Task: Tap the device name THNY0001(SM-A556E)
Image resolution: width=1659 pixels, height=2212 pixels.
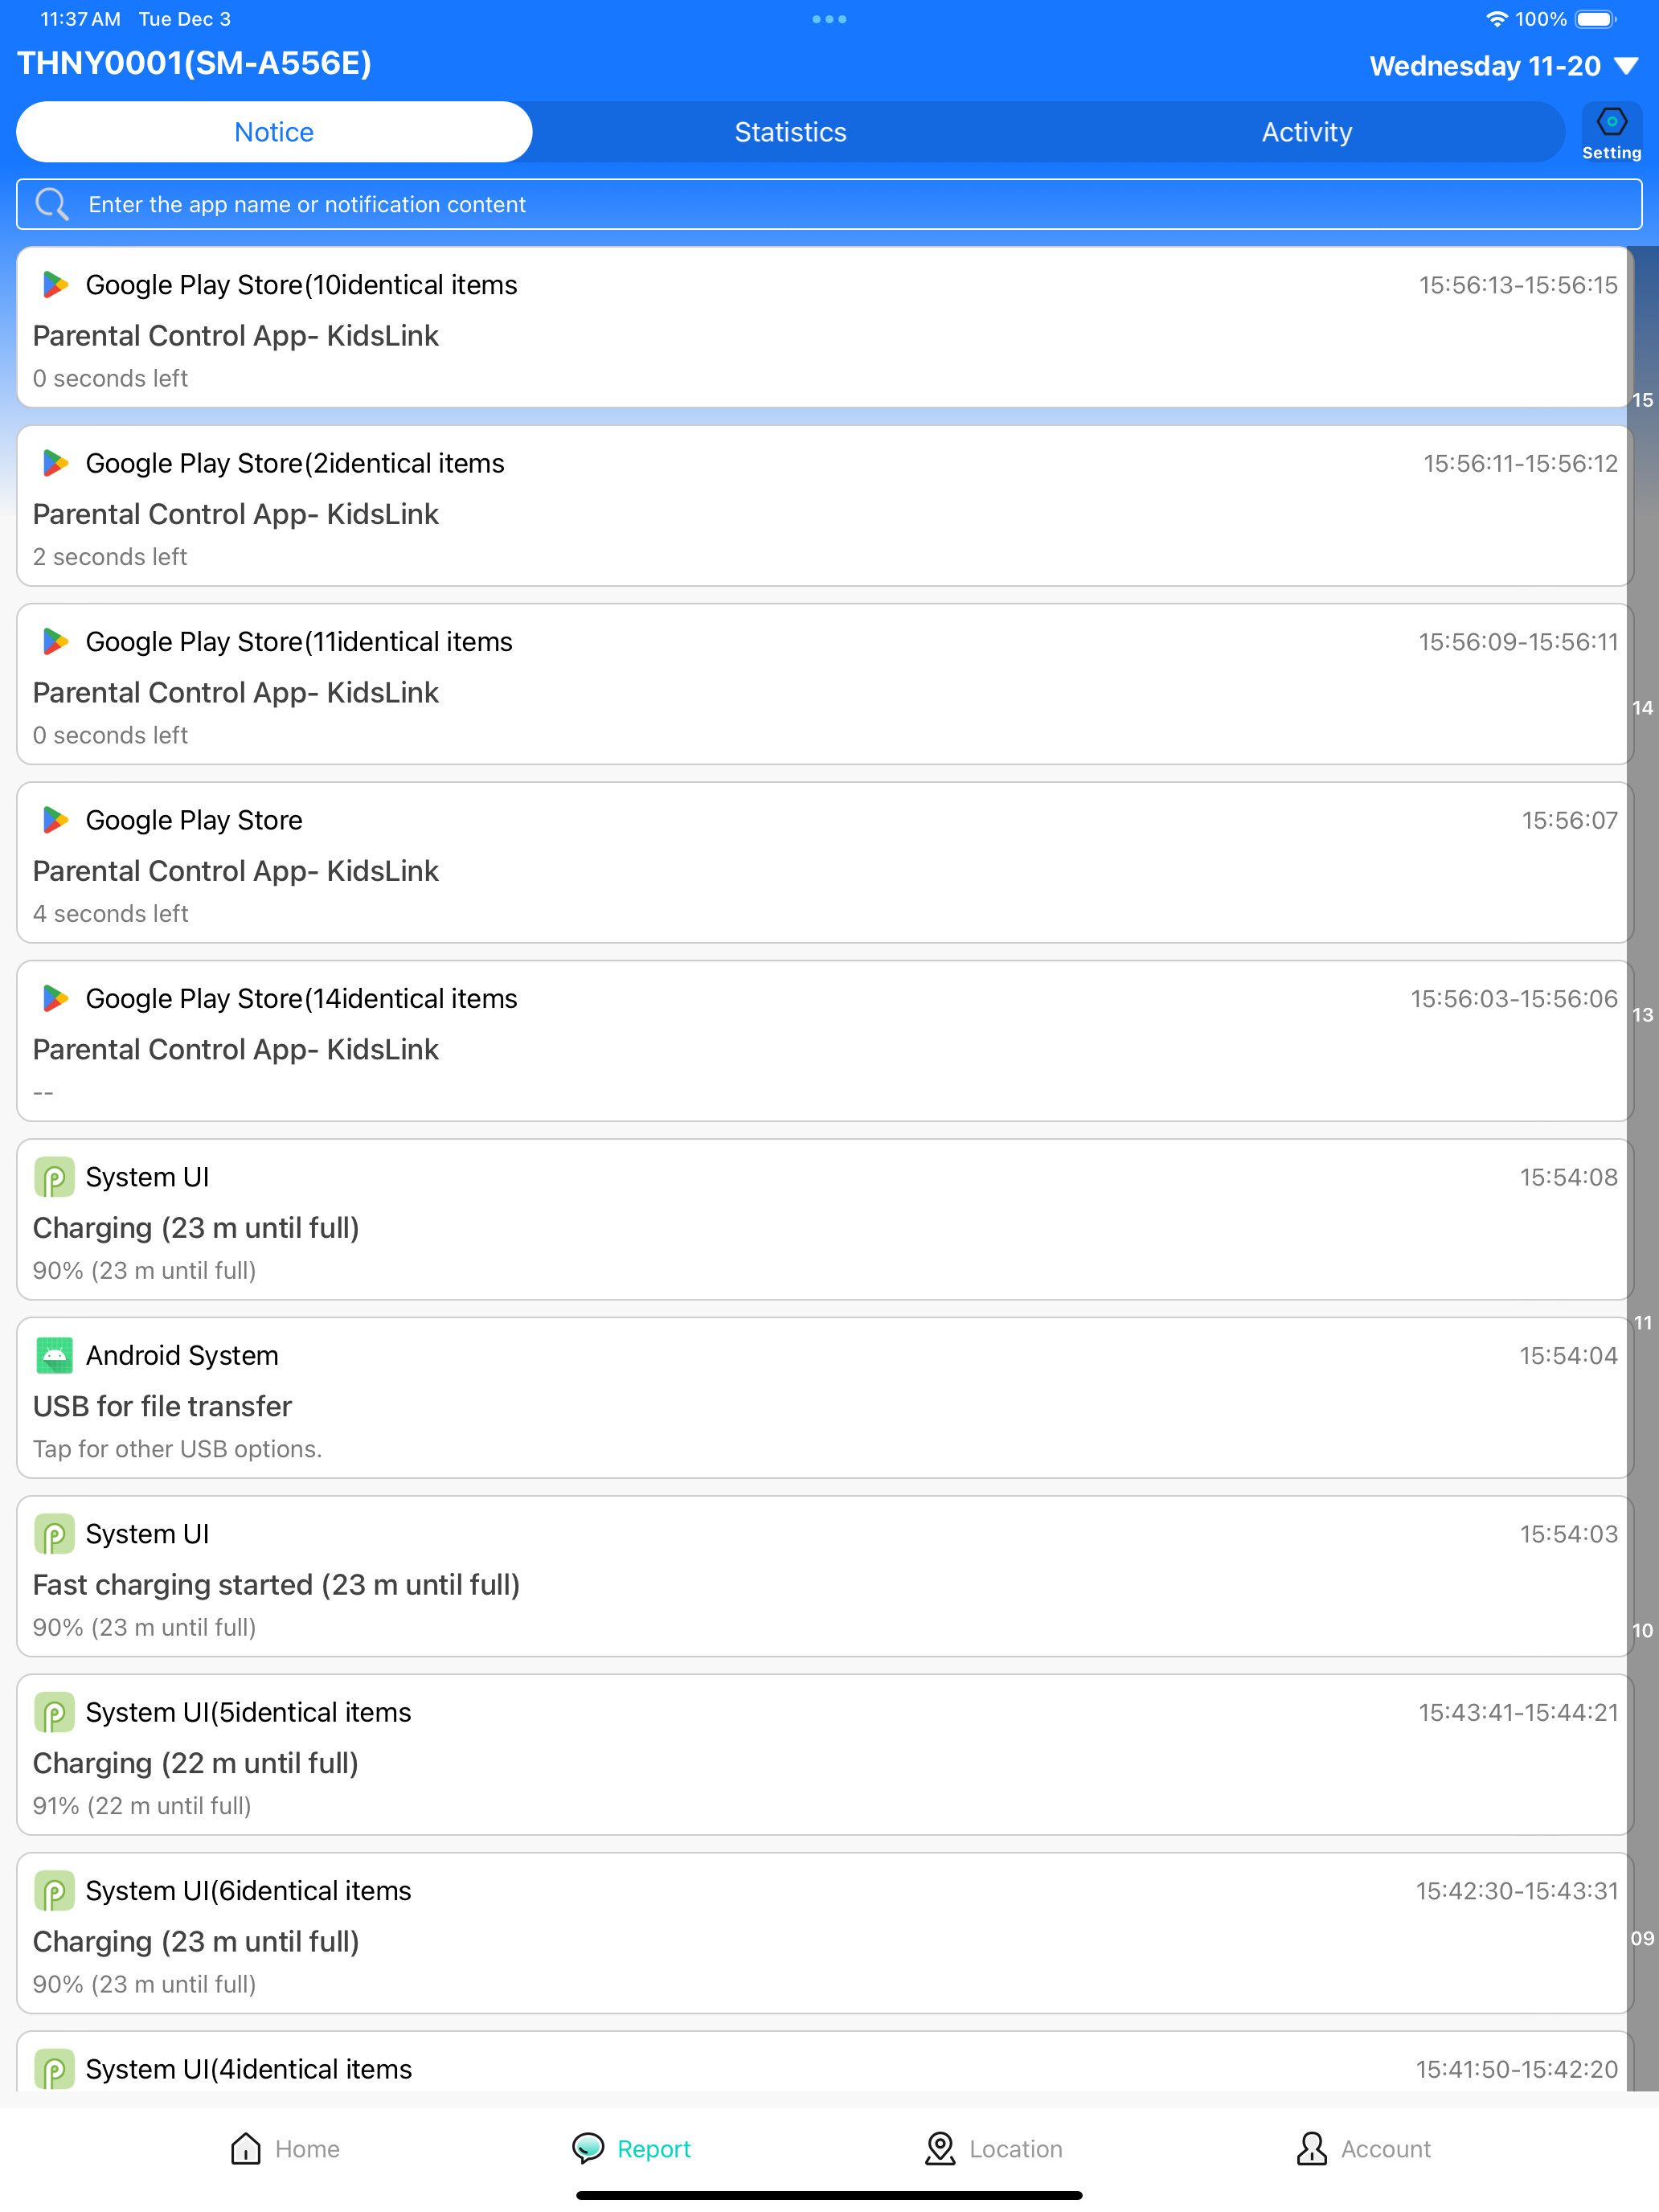Action: tap(194, 63)
